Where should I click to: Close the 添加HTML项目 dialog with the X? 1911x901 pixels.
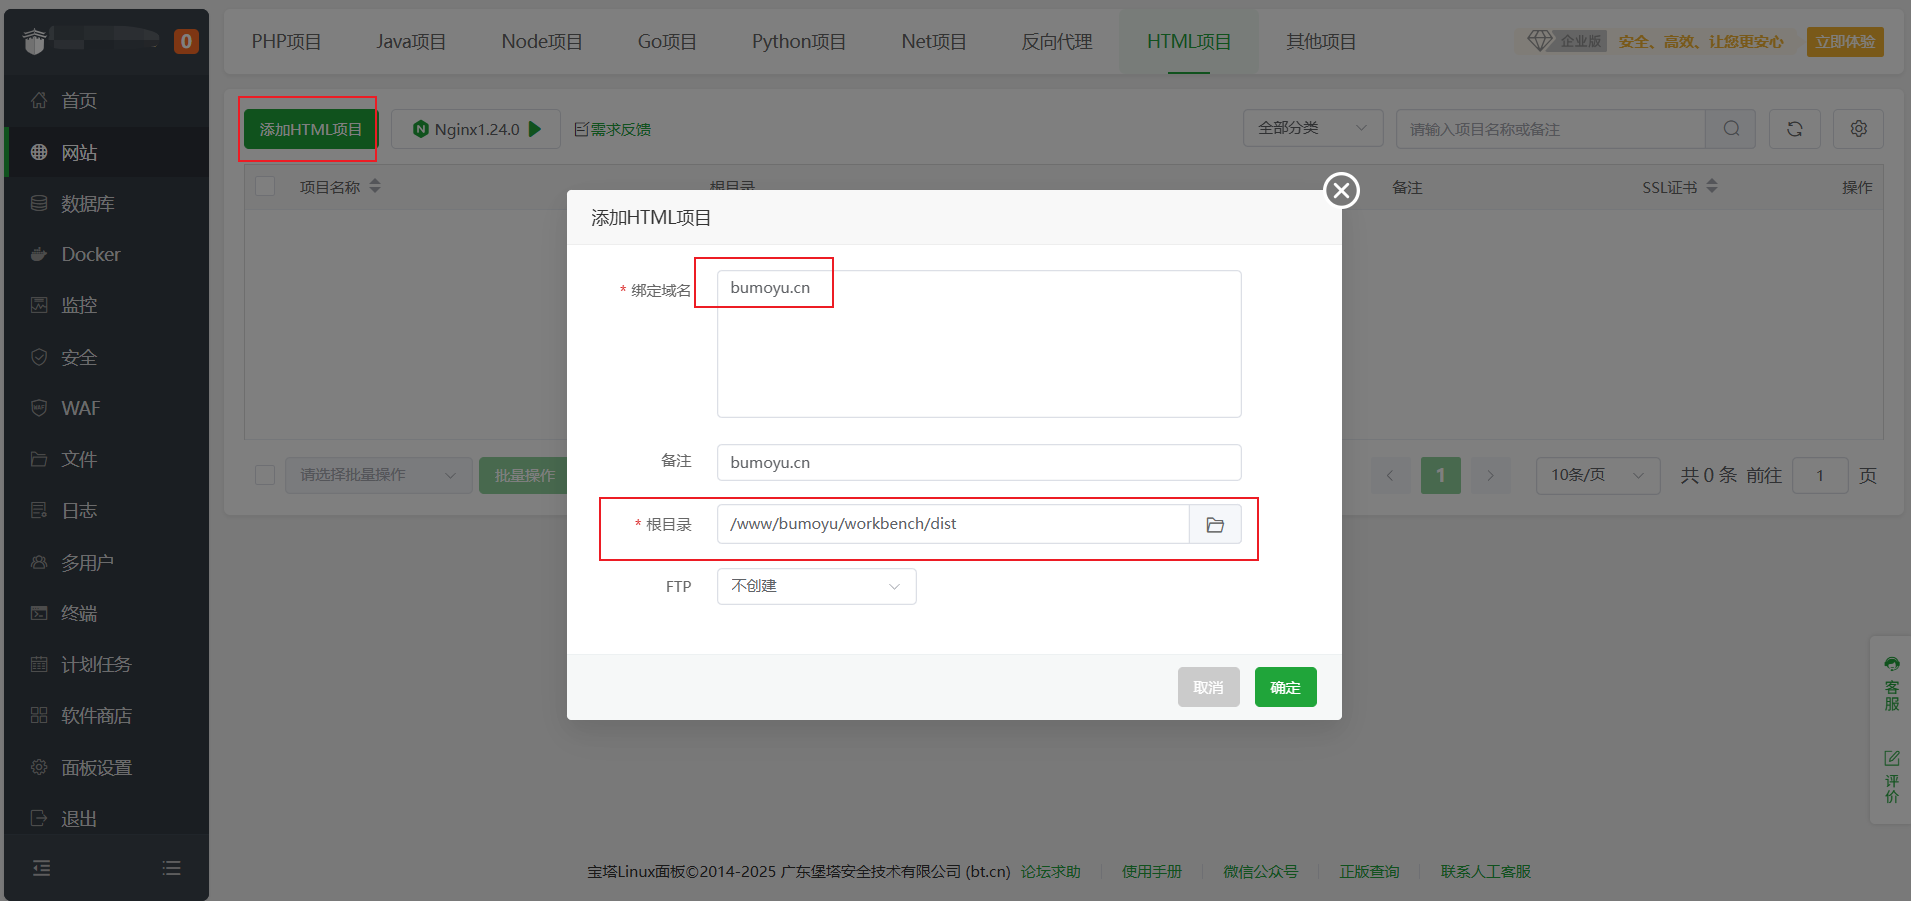pyautogui.click(x=1341, y=190)
